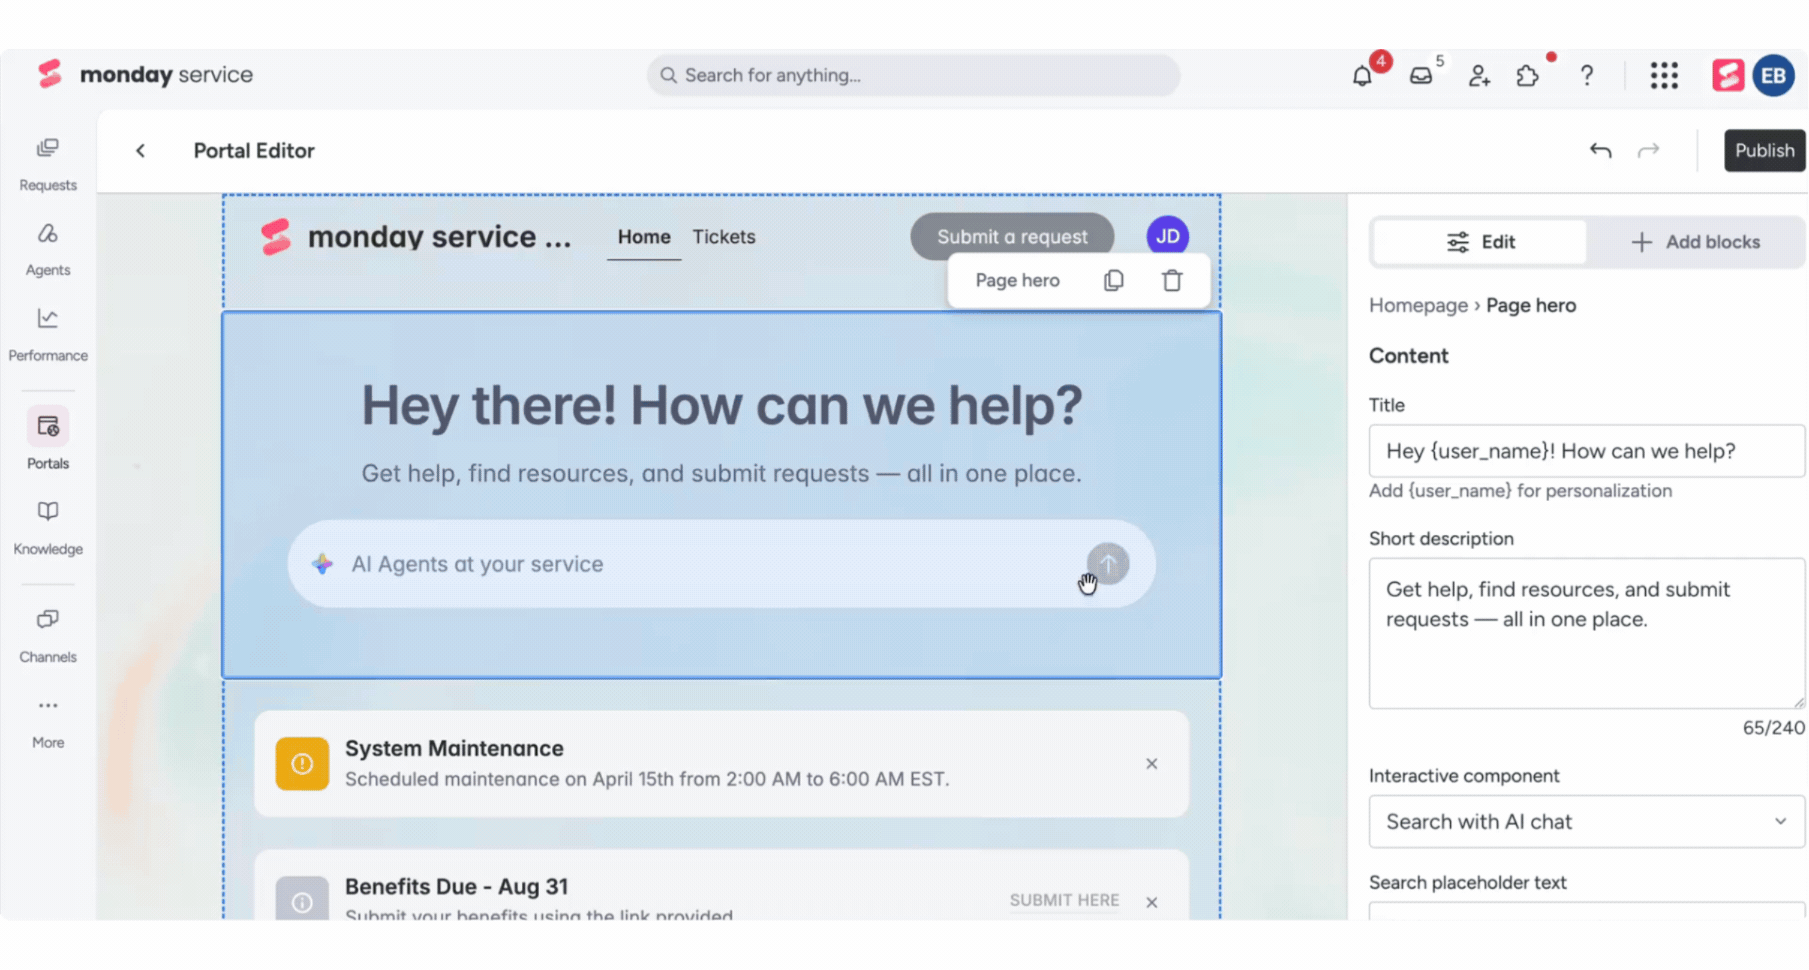Screen dimensions: 1809x970
Task: Click the System Maintenance announcement title
Action: [x=454, y=749]
